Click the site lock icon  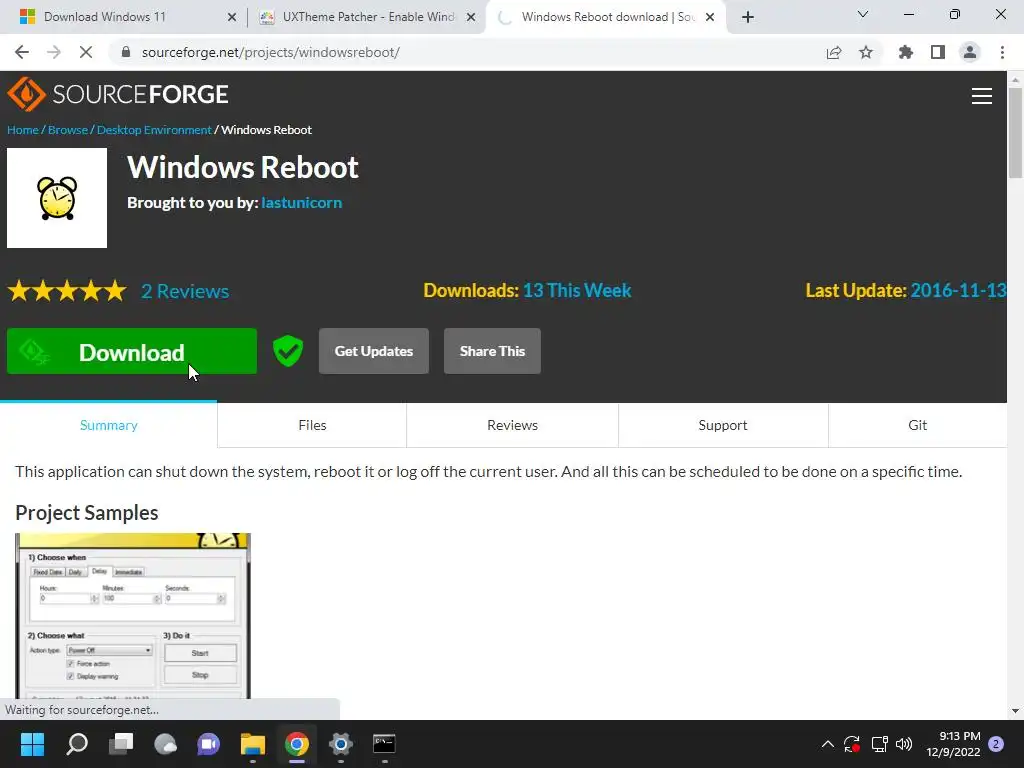[x=126, y=52]
